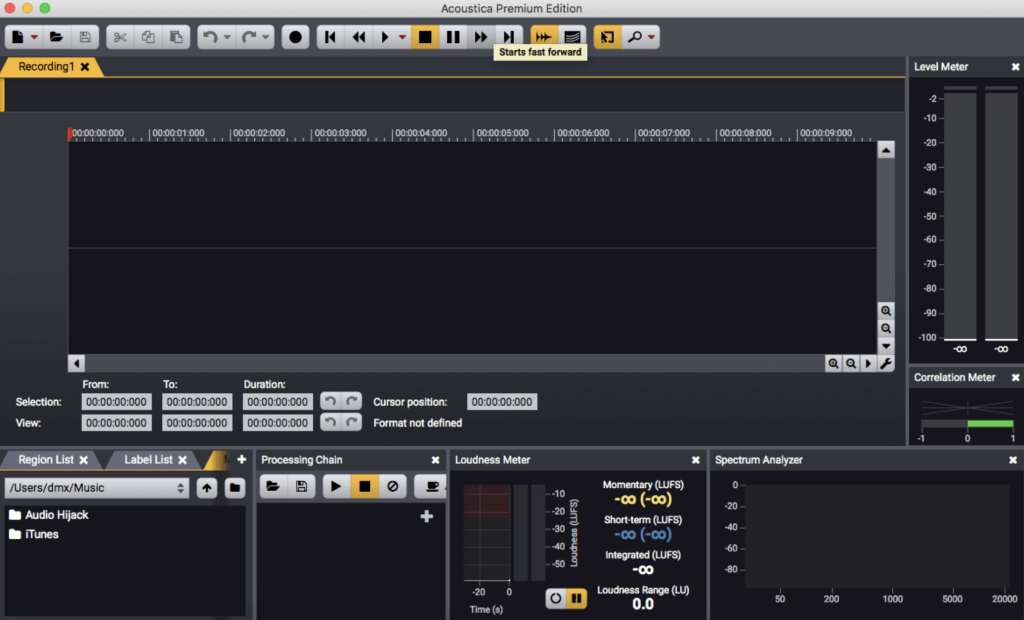Close the Label List tab
Image resolution: width=1024 pixels, height=620 pixels.
[x=183, y=460]
